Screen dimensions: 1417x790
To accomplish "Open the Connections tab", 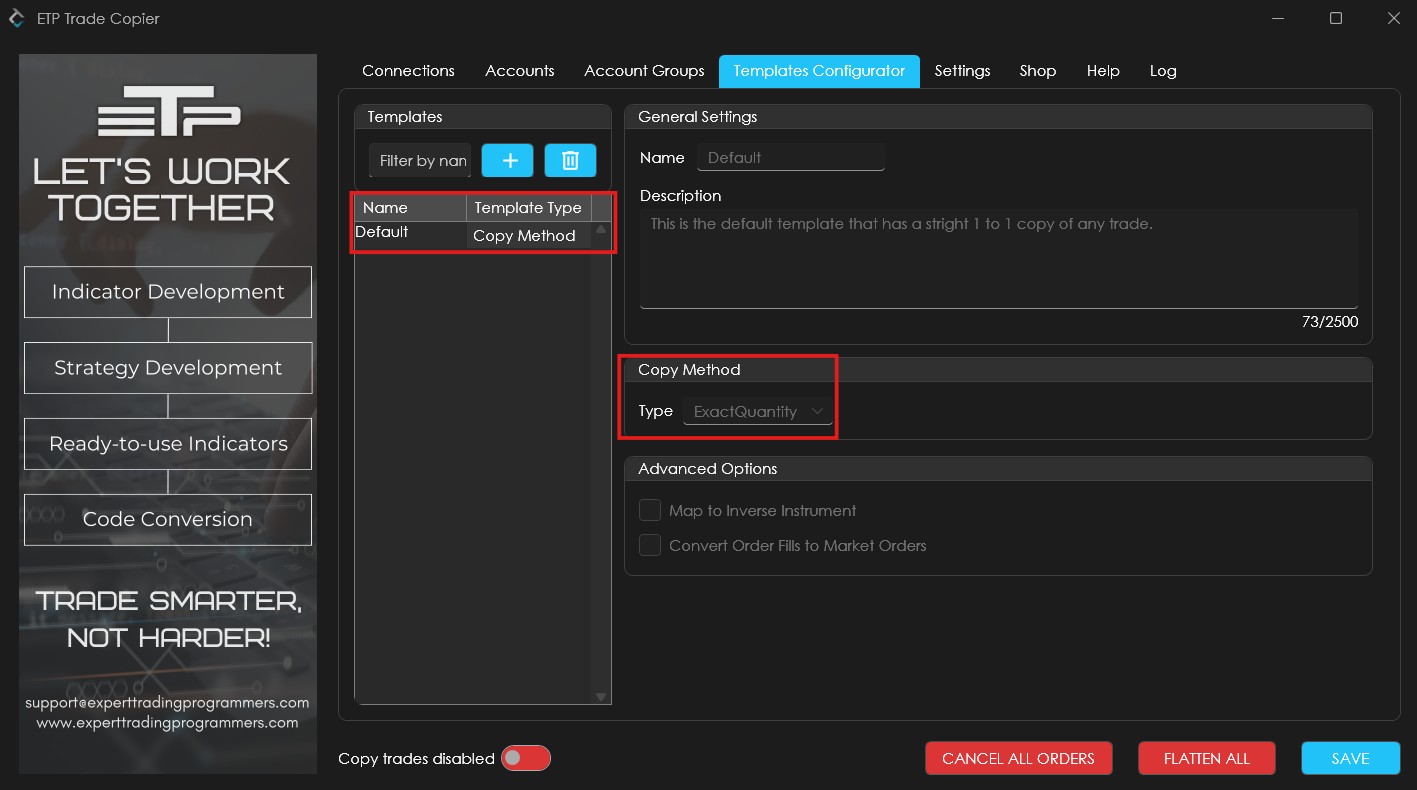I will click(x=408, y=71).
